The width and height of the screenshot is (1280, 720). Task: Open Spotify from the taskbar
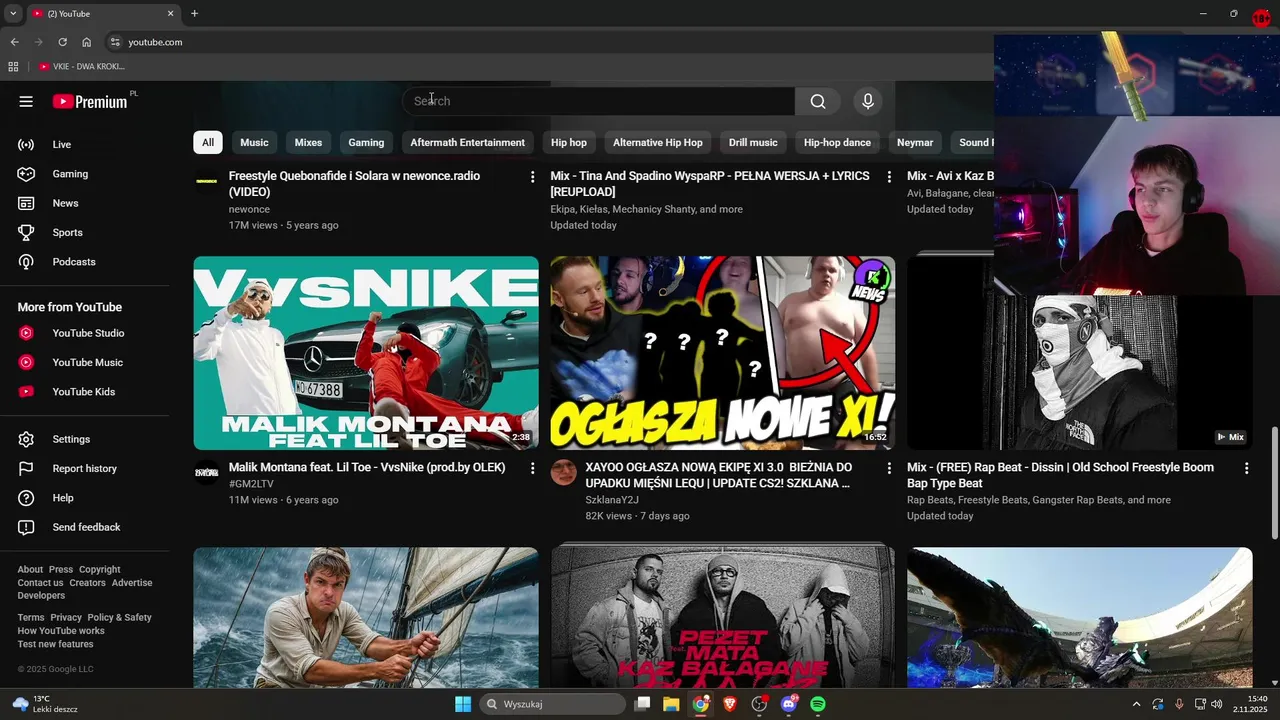(x=818, y=704)
